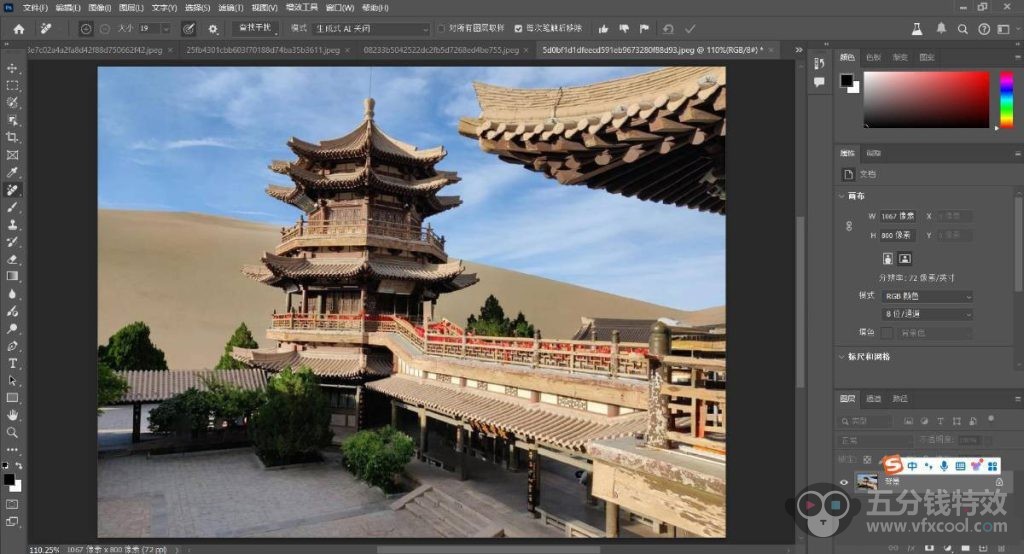
Task: Uncheck 每次笔触后移除 checkbox
Action: [519, 29]
